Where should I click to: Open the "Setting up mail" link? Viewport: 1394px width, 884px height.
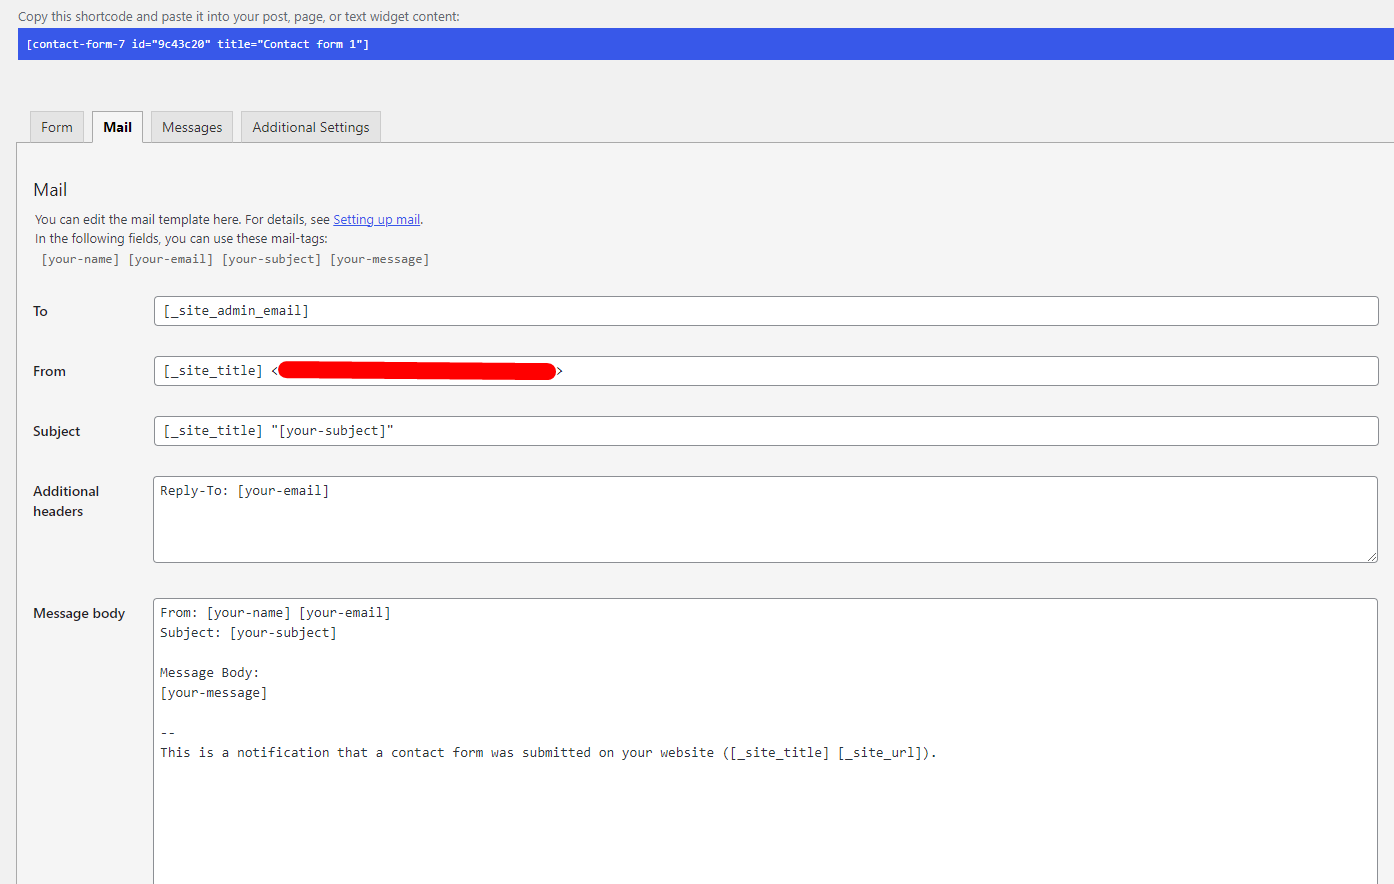[x=376, y=219]
